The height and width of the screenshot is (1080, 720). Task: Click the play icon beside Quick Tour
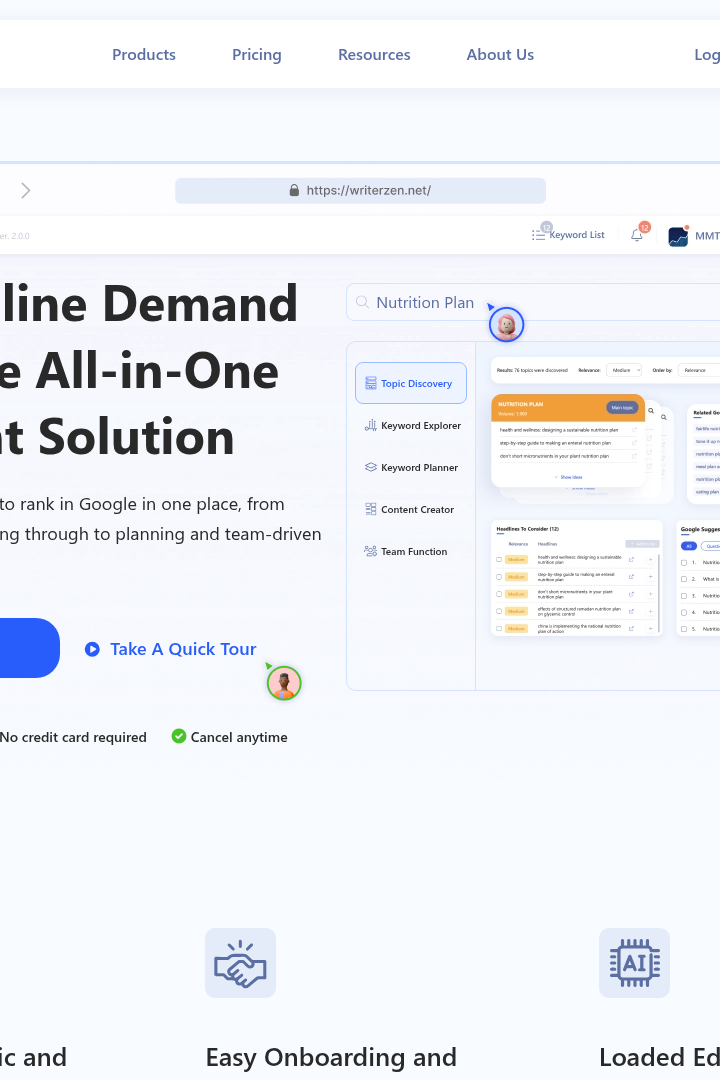[92, 649]
